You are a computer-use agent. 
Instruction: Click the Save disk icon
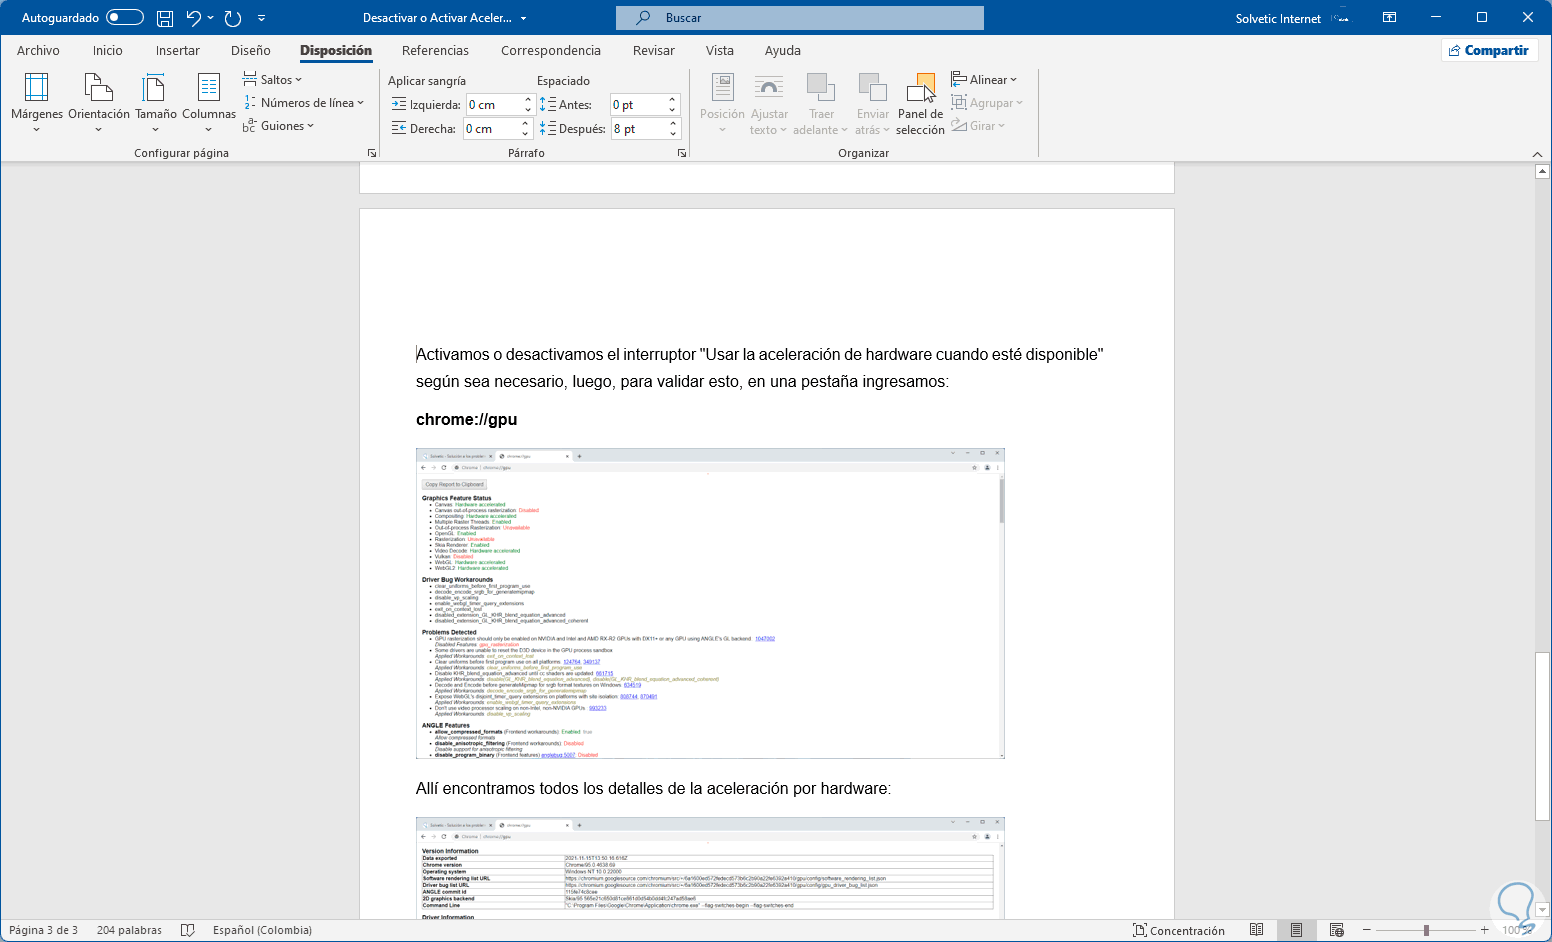point(165,18)
